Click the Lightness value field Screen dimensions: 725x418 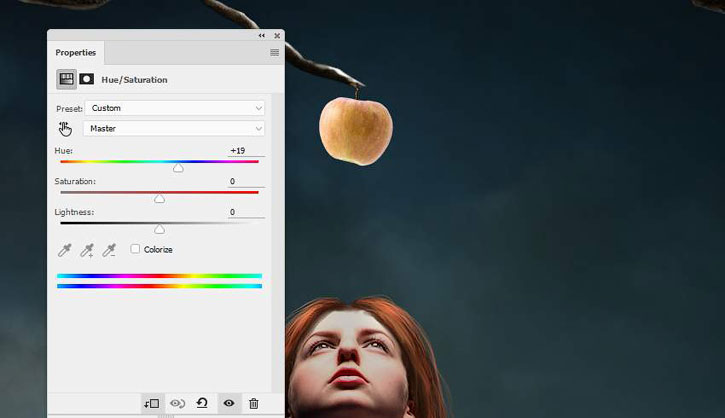[246, 212]
